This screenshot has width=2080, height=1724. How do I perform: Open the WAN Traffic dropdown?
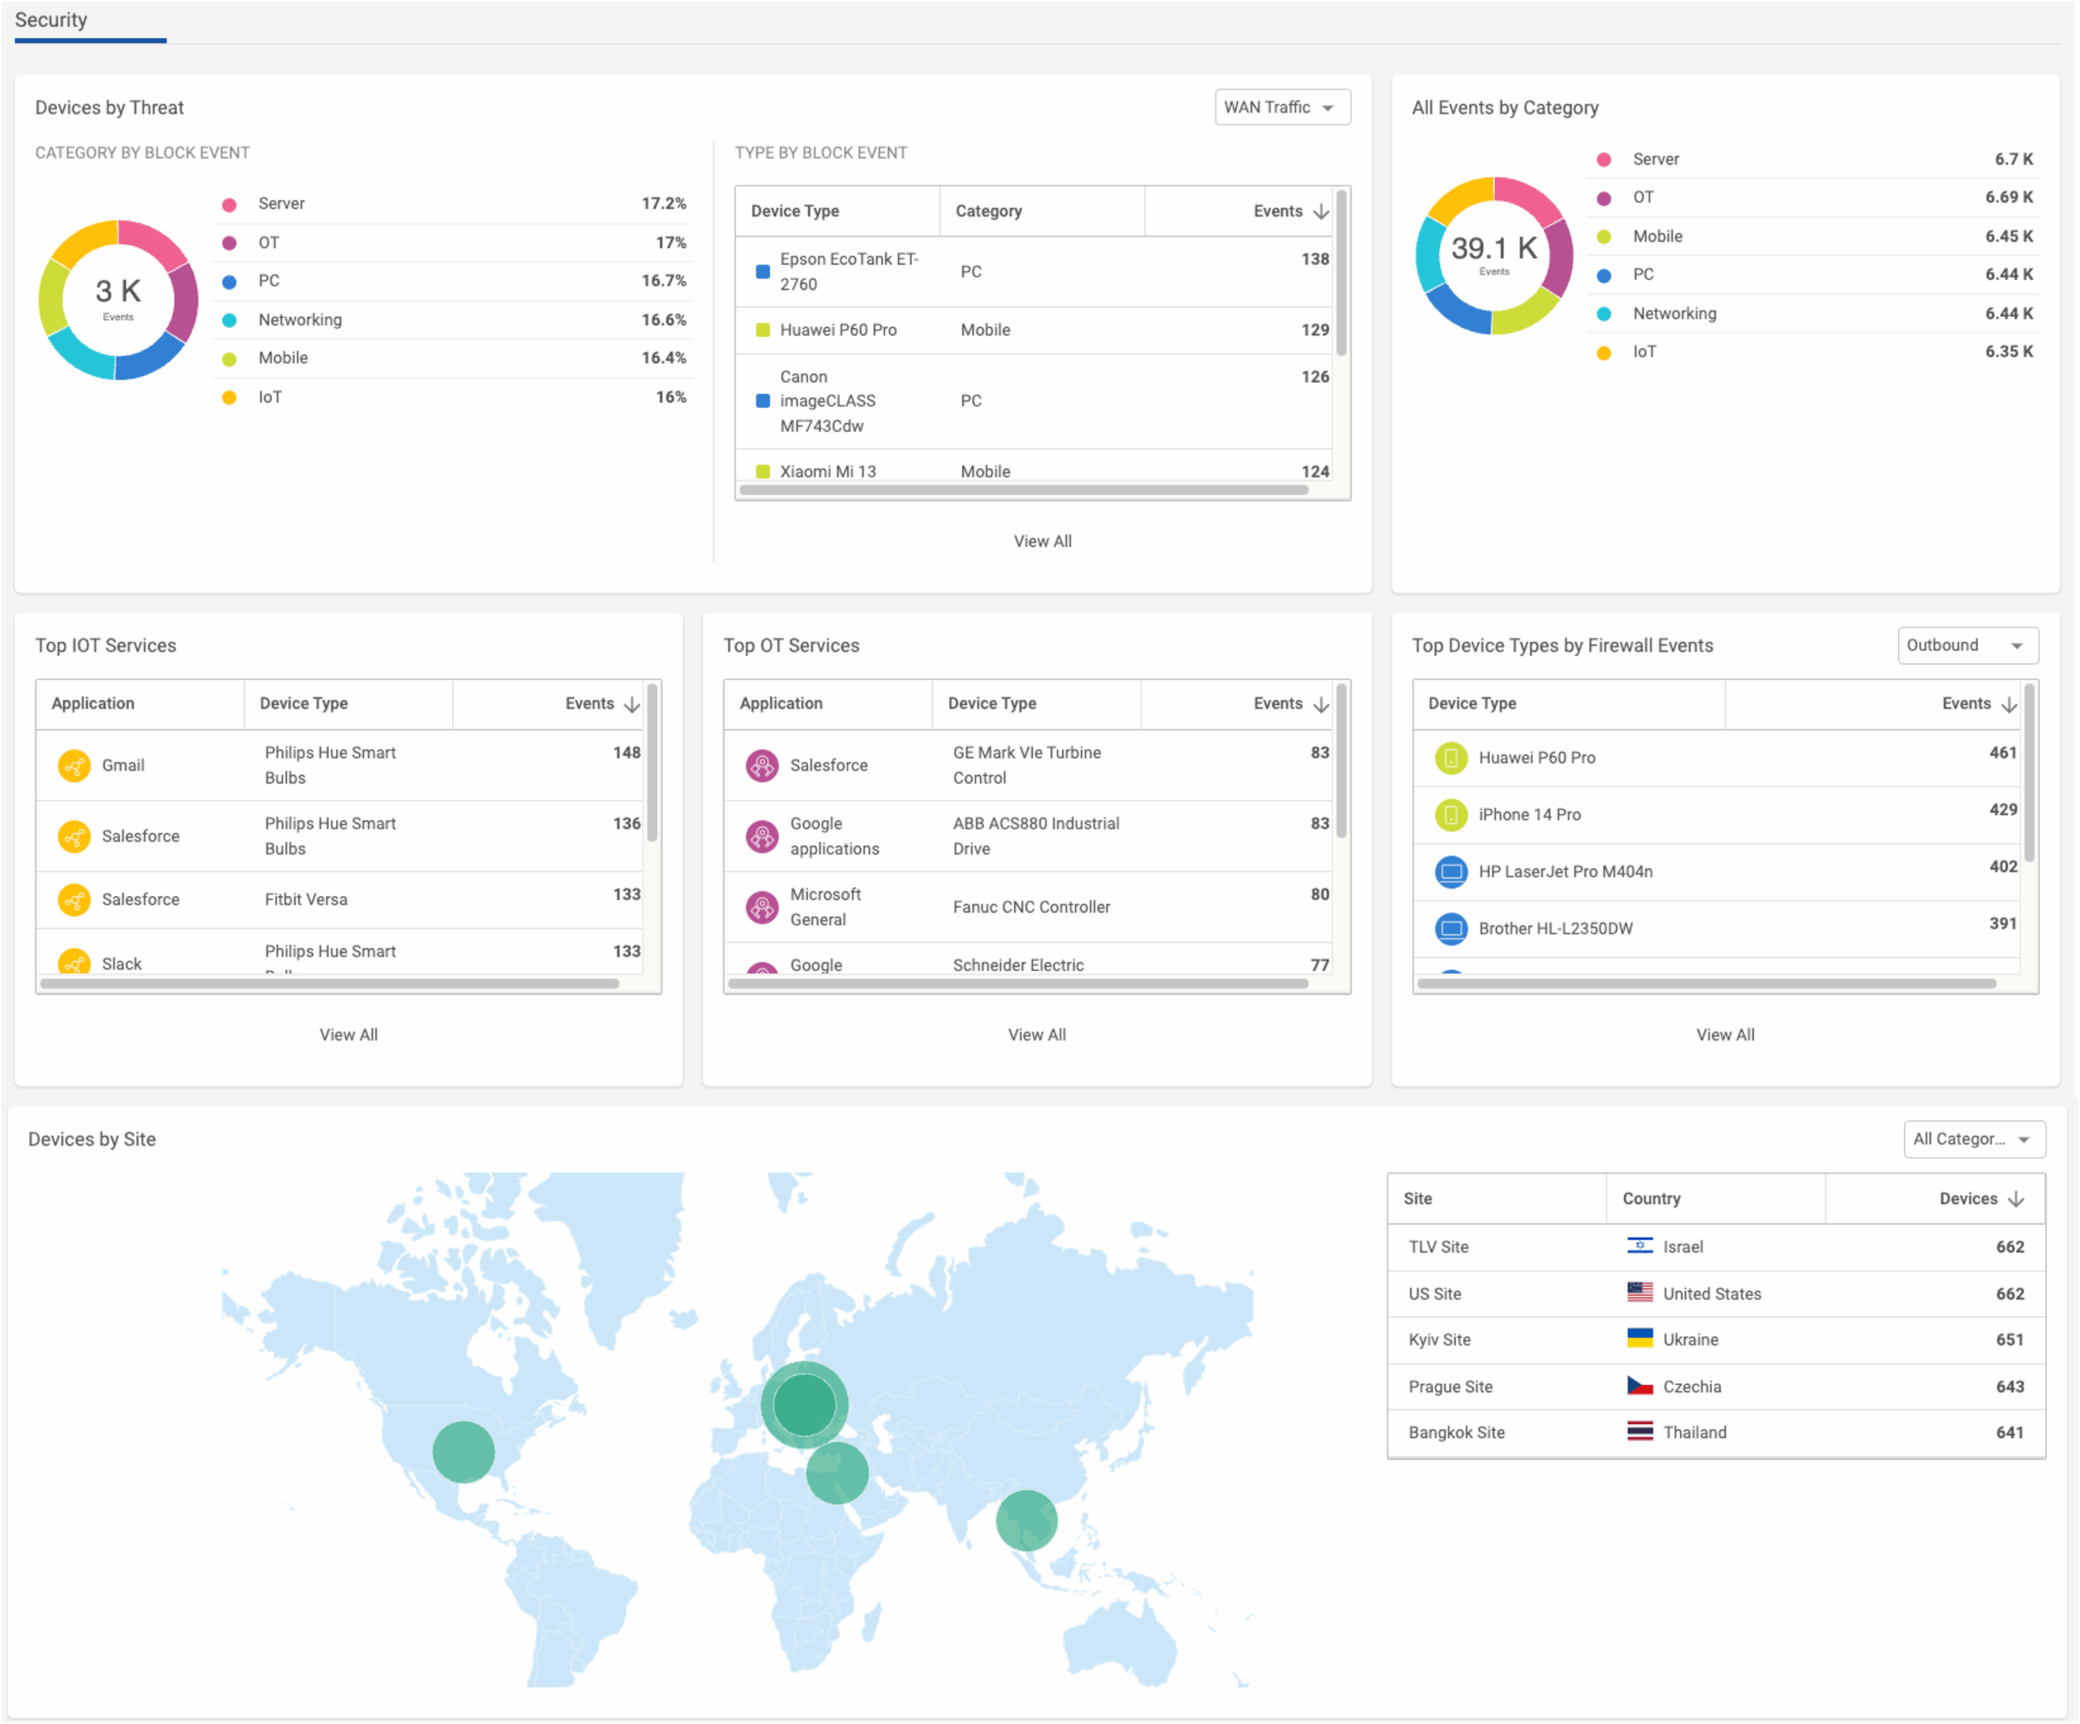[x=1282, y=107]
